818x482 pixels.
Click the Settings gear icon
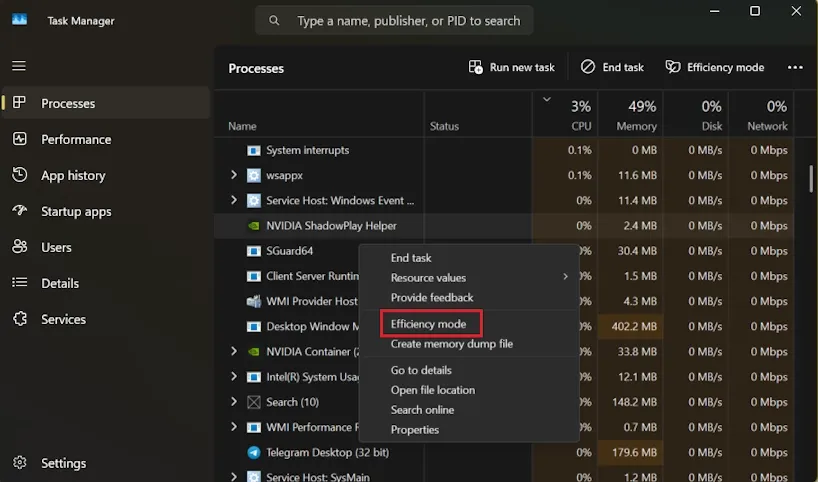click(x=19, y=462)
